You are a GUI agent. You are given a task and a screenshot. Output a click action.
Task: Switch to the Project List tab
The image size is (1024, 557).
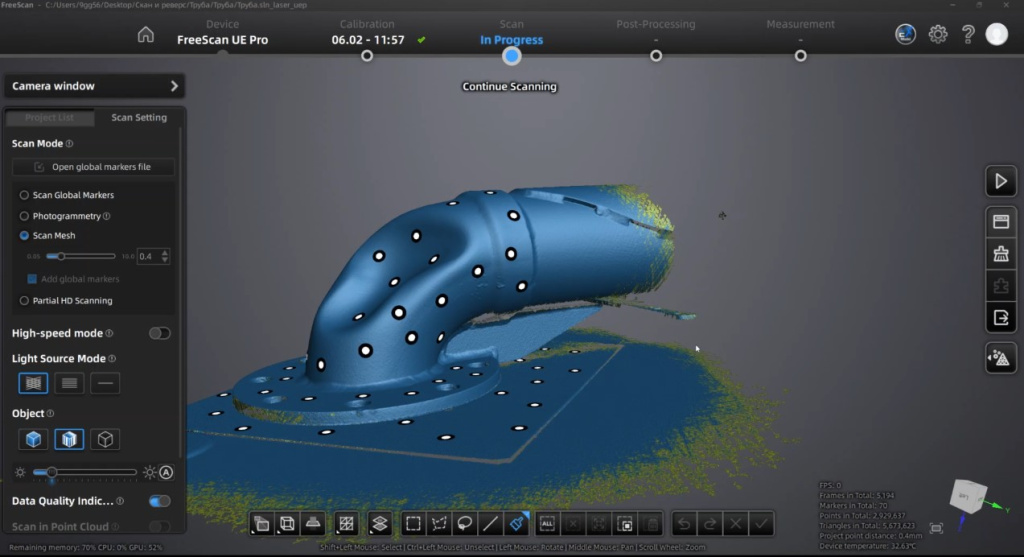50,118
